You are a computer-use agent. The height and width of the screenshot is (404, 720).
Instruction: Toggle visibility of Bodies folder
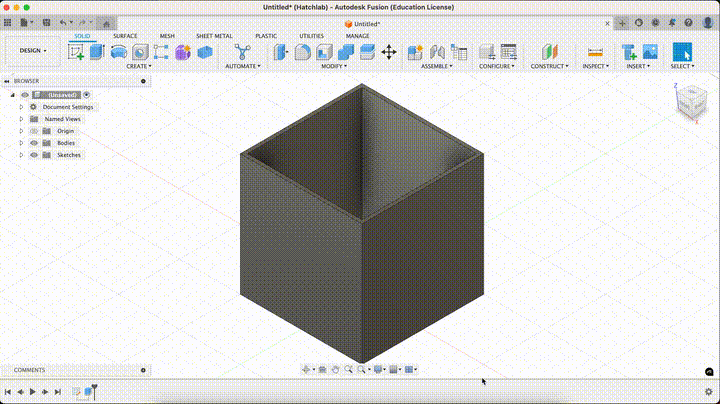[x=34, y=143]
